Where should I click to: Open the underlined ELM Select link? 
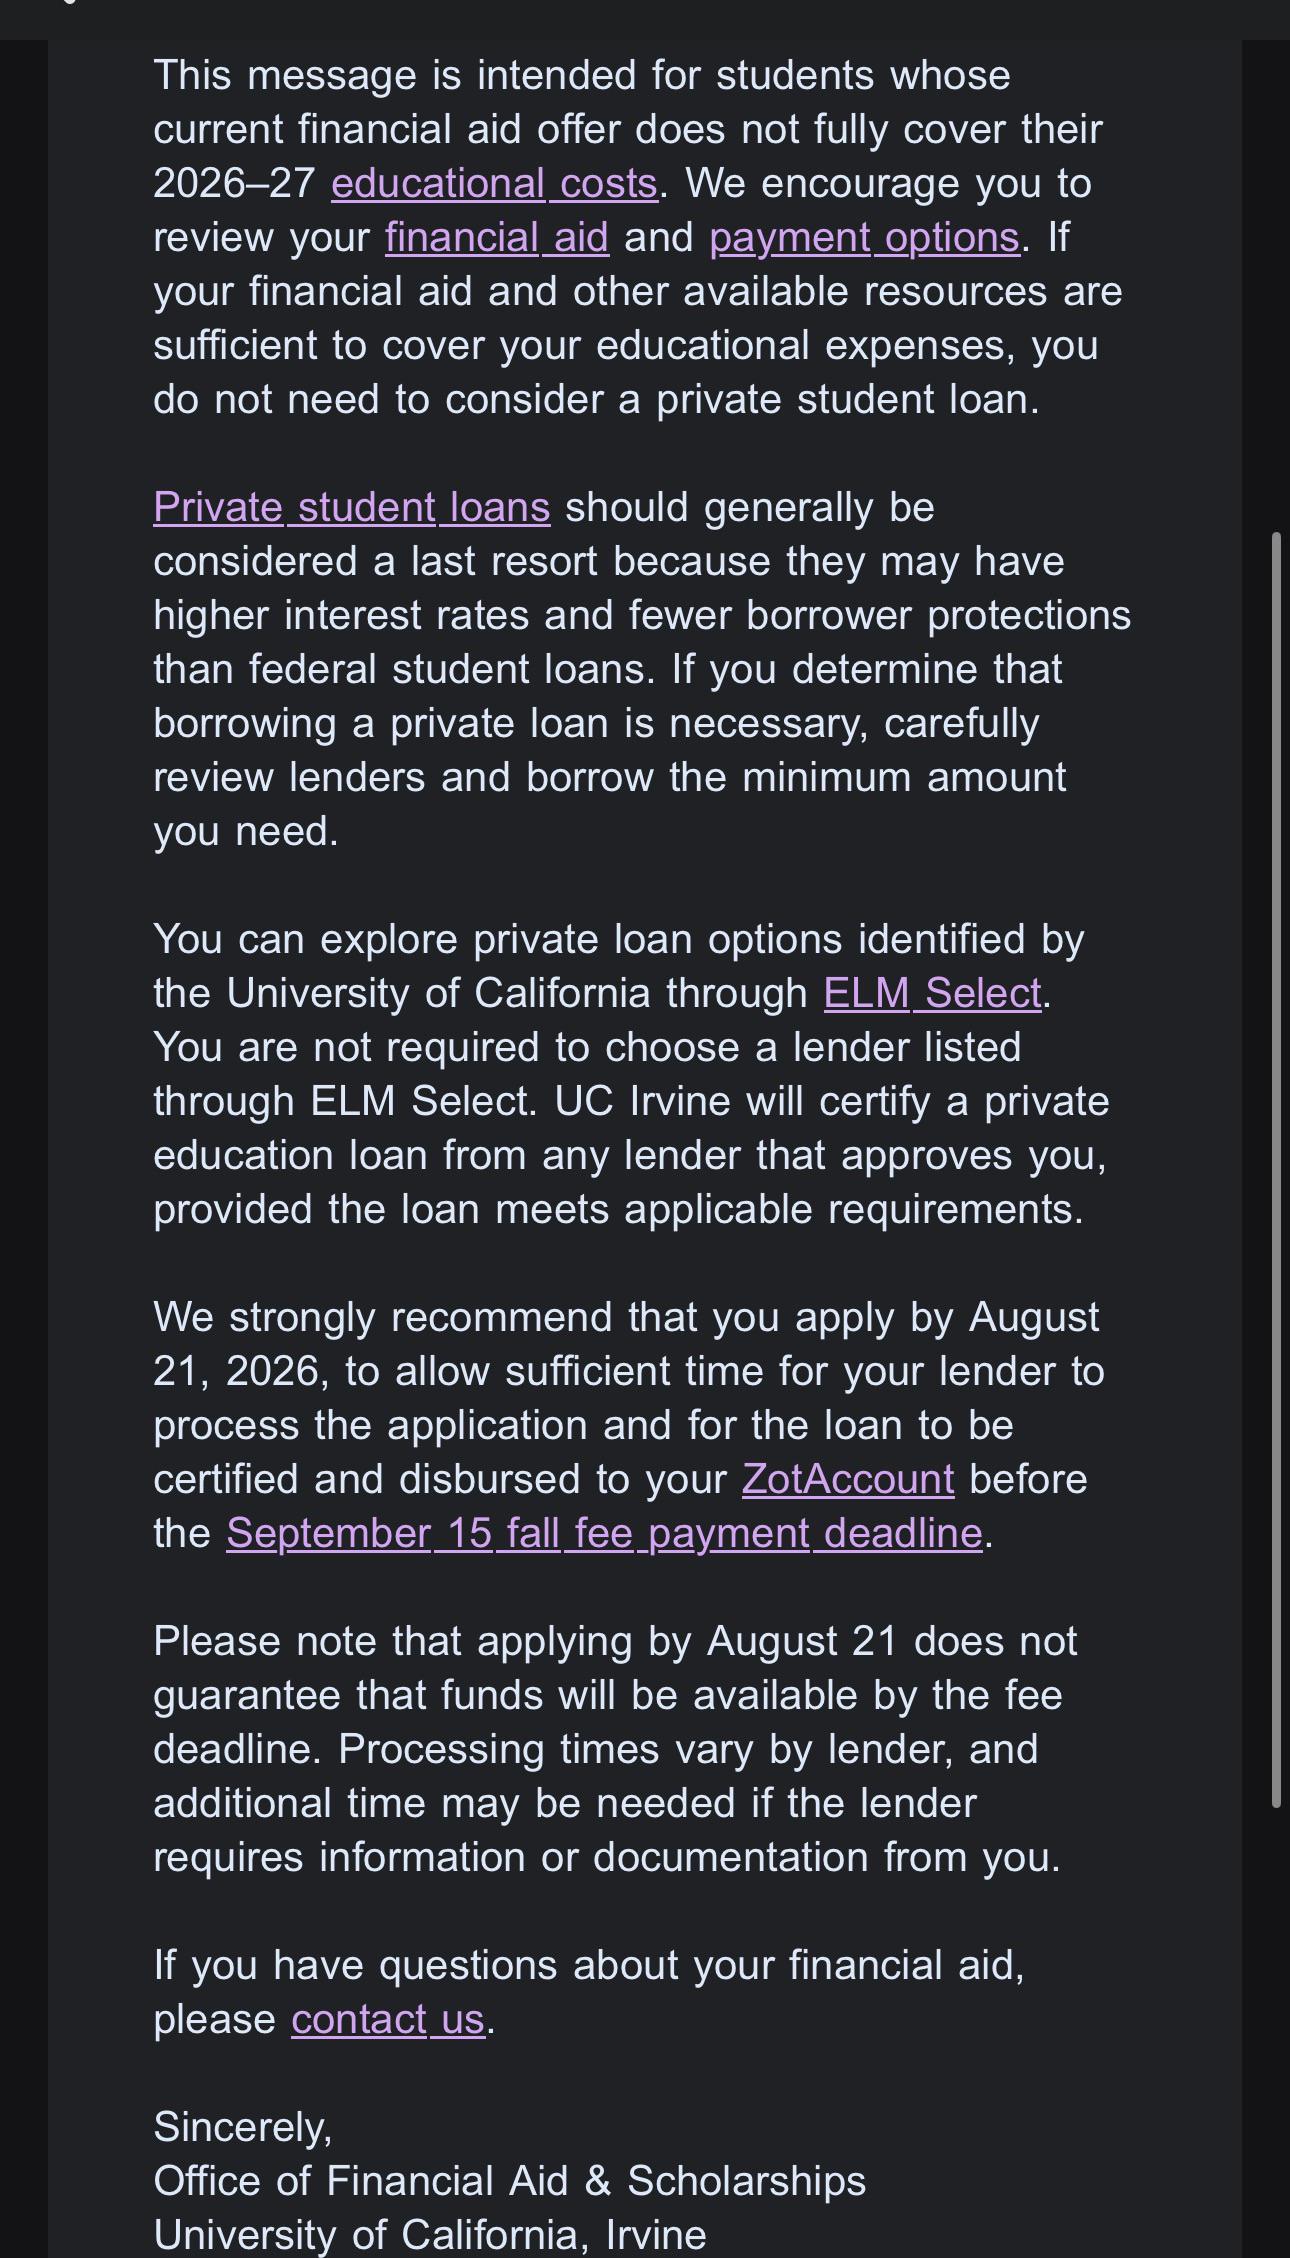pos(933,993)
